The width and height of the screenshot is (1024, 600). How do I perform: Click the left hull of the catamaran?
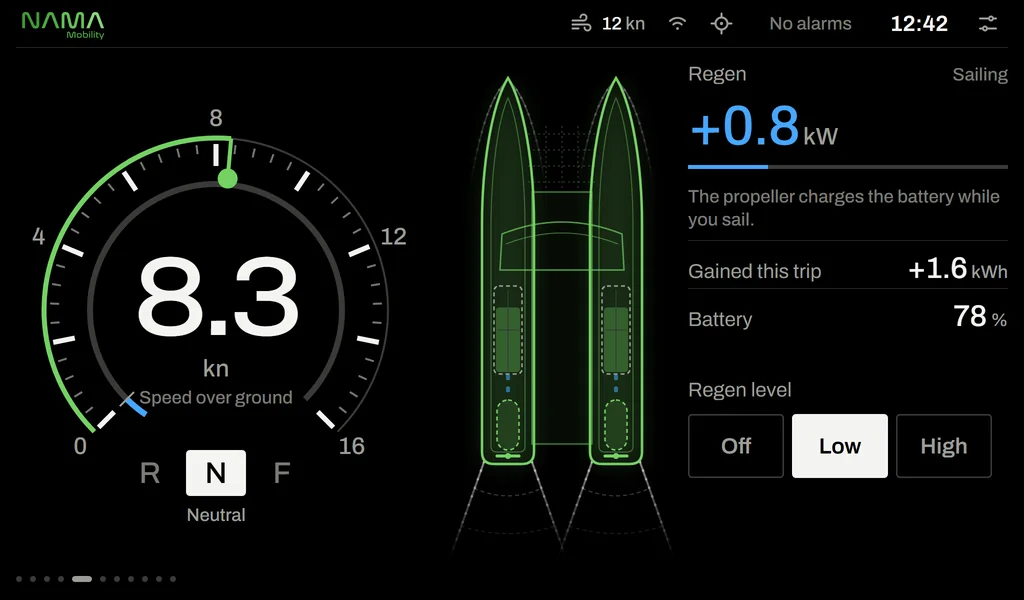pyautogui.click(x=508, y=271)
